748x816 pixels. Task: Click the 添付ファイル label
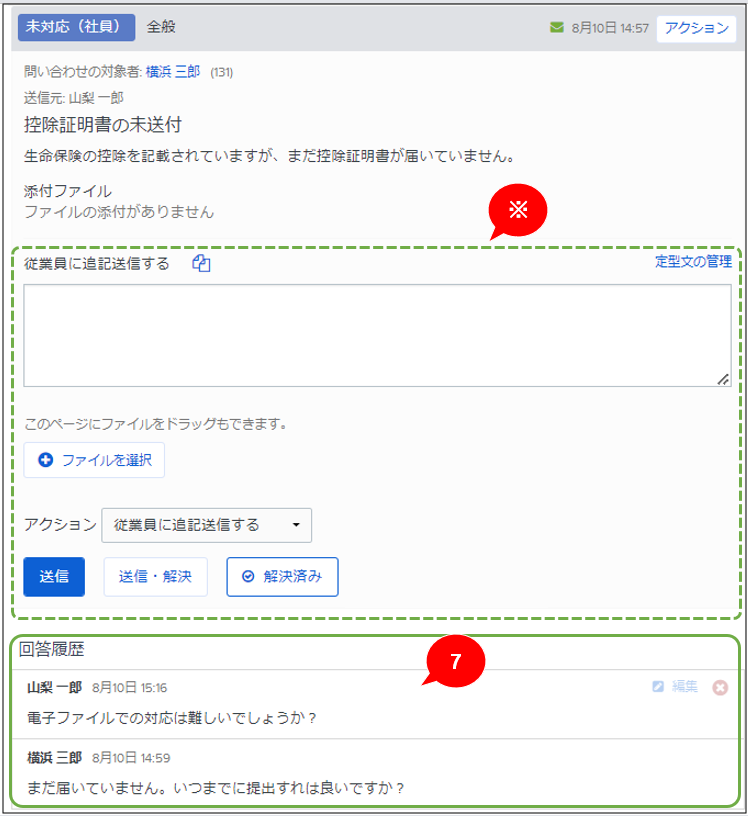click(68, 191)
